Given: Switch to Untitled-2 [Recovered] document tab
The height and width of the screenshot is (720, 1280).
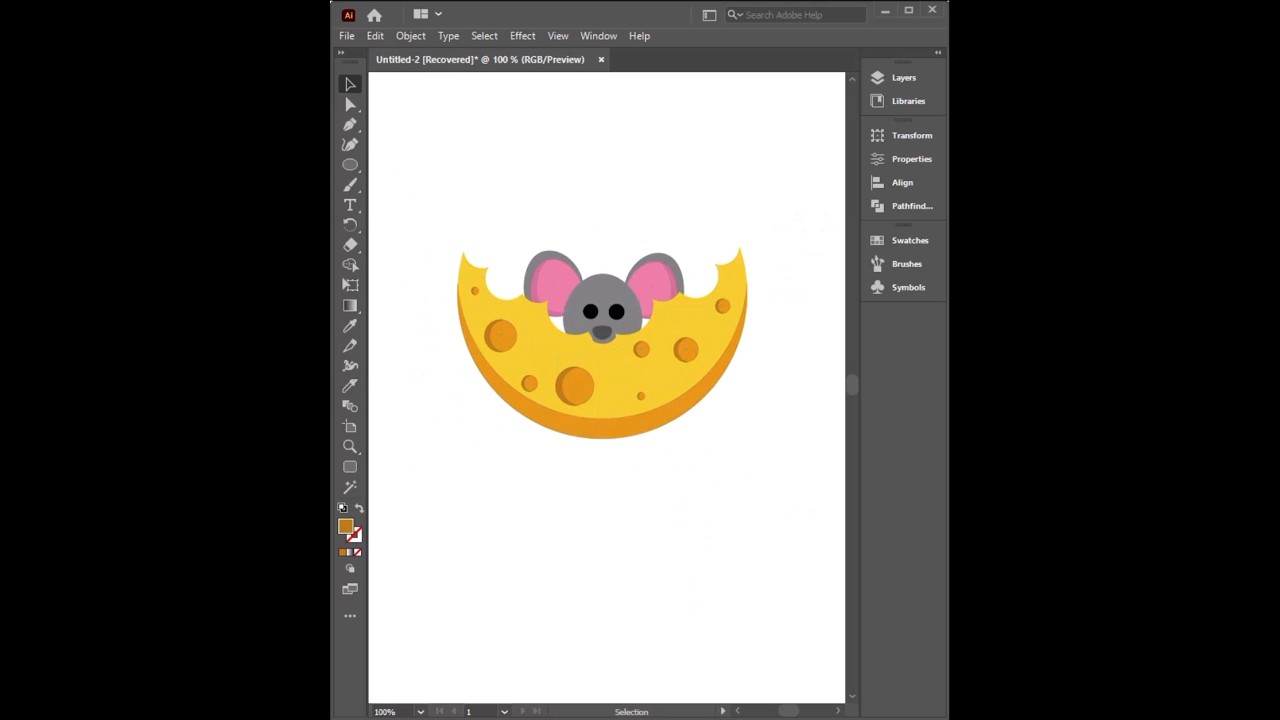Looking at the screenshot, I should [x=480, y=60].
